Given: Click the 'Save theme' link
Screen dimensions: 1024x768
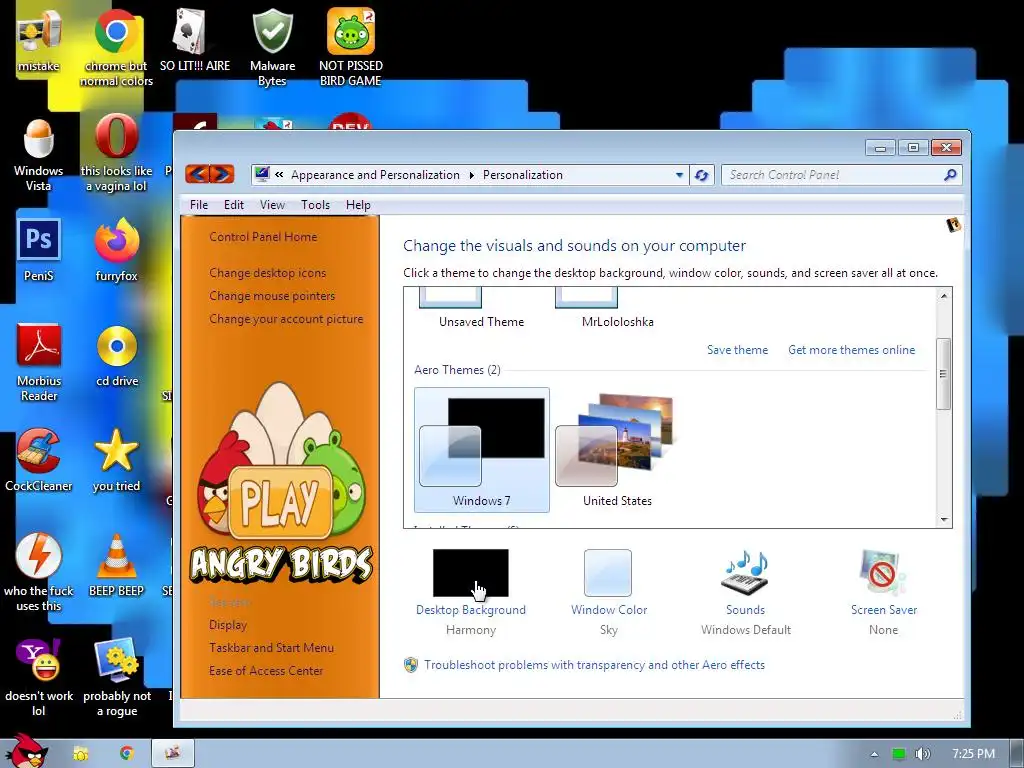Looking at the screenshot, I should pyautogui.click(x=737, y=350).
